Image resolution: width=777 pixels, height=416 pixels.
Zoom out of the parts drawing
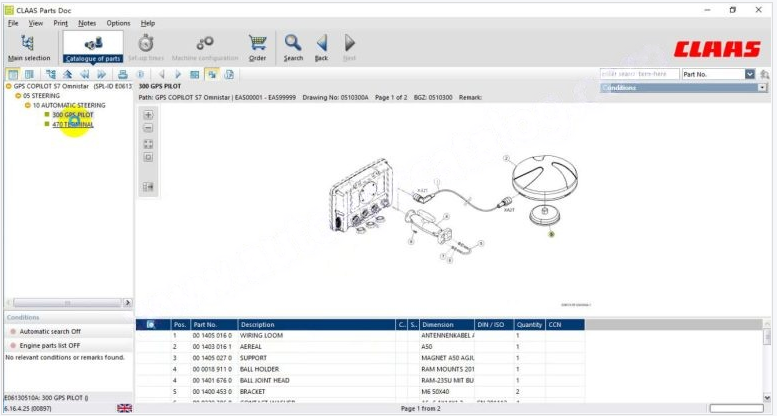coord(148,129)
